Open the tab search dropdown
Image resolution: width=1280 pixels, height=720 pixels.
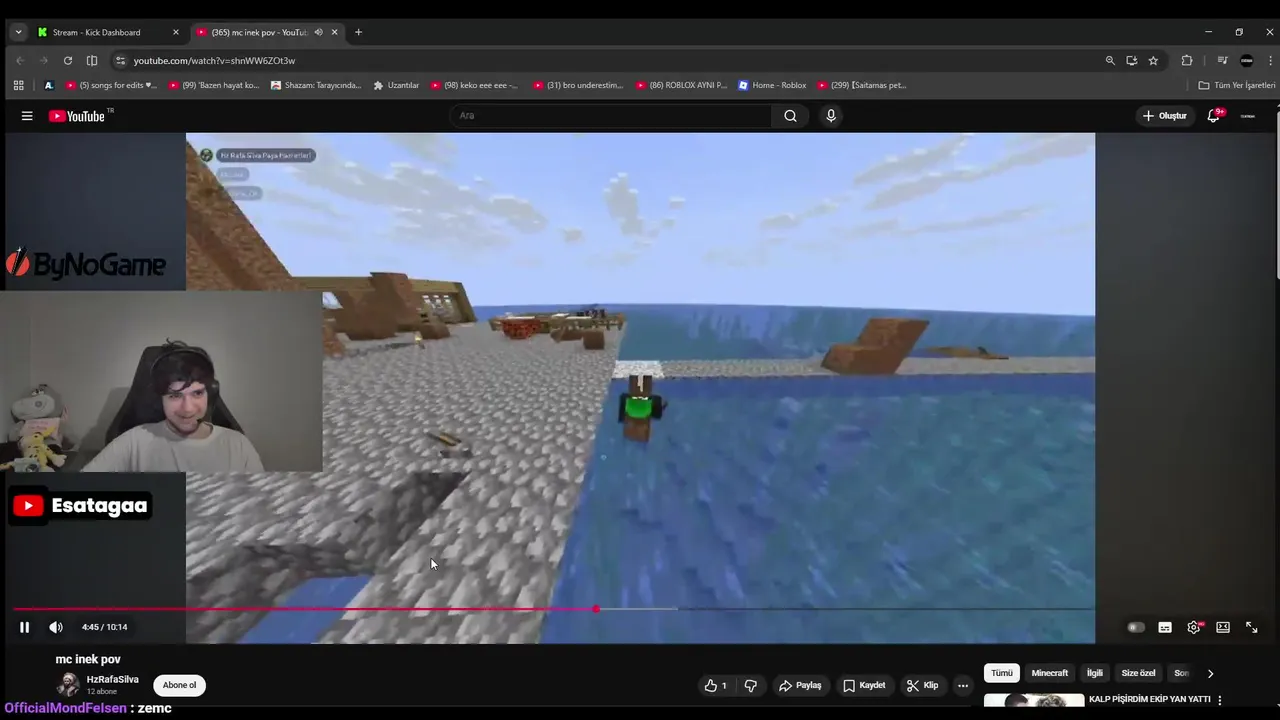18,32
